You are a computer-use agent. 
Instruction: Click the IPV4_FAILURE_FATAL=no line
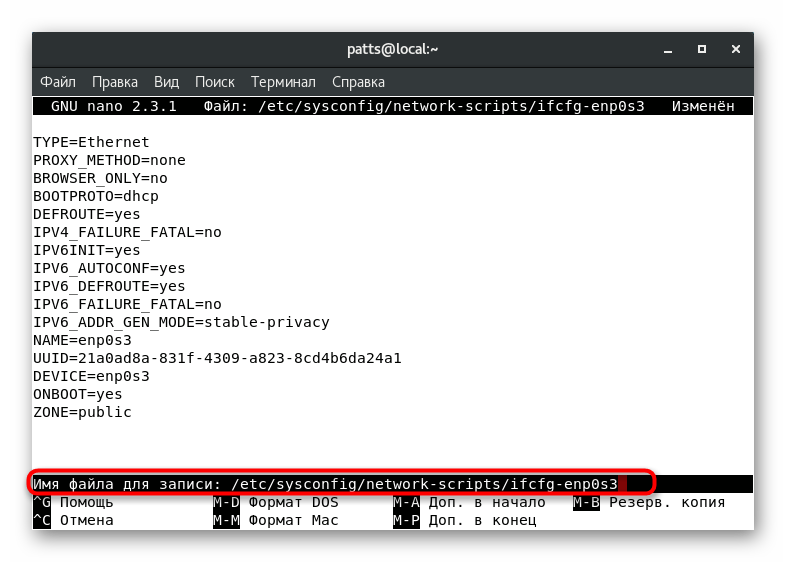click(x=127, y=233)
